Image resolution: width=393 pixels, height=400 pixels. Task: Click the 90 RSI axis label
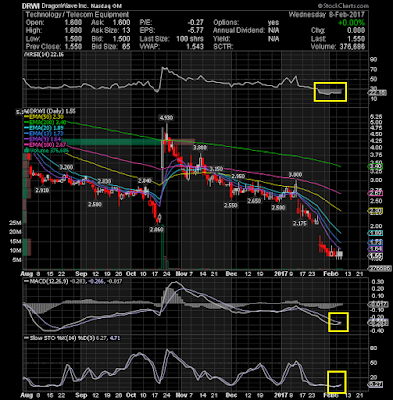(x=374, y=60)
